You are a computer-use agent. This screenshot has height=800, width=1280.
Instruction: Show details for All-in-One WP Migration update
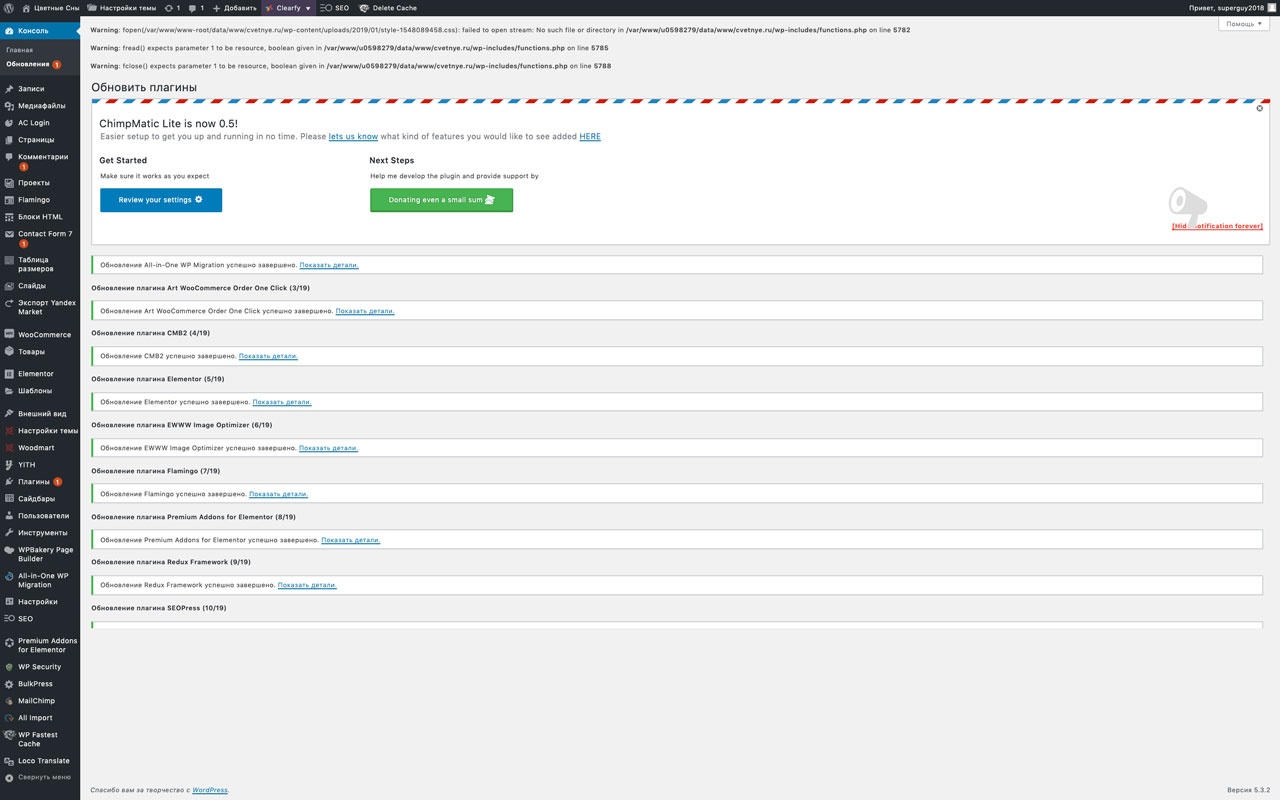pyautogui.click(x=329, y=265)
